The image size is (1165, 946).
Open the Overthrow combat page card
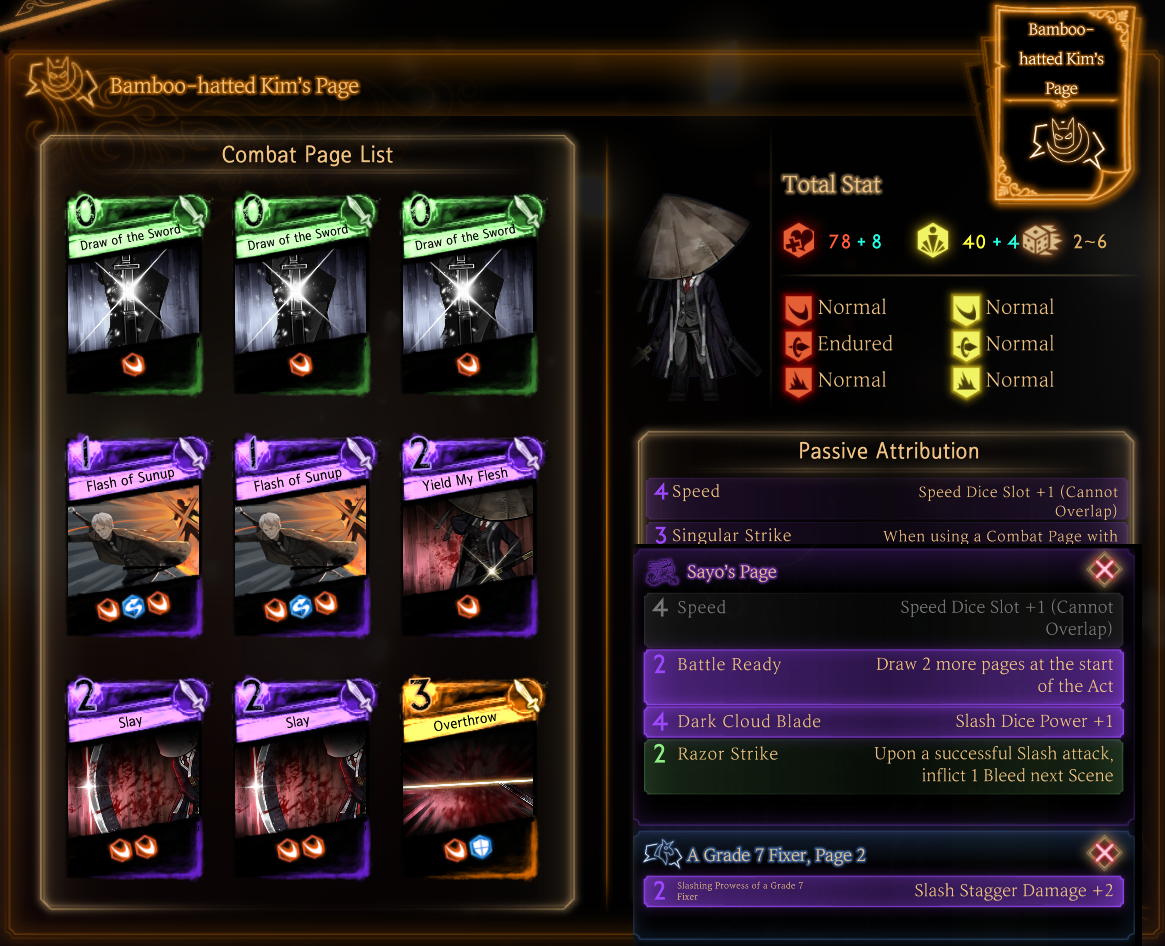[x=470, y=777]
